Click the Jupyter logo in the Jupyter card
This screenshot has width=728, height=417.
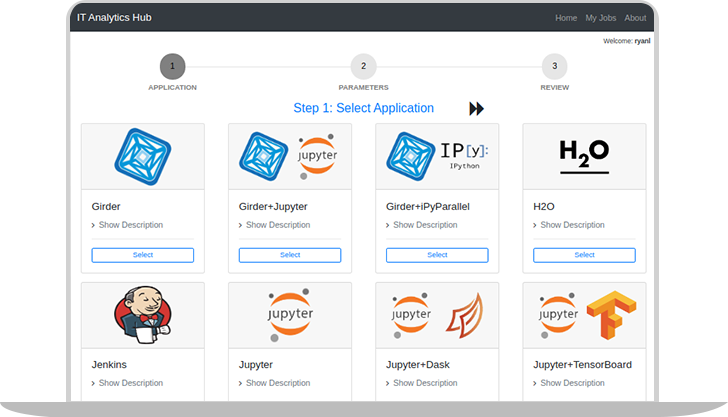click(x=290, y=315)
